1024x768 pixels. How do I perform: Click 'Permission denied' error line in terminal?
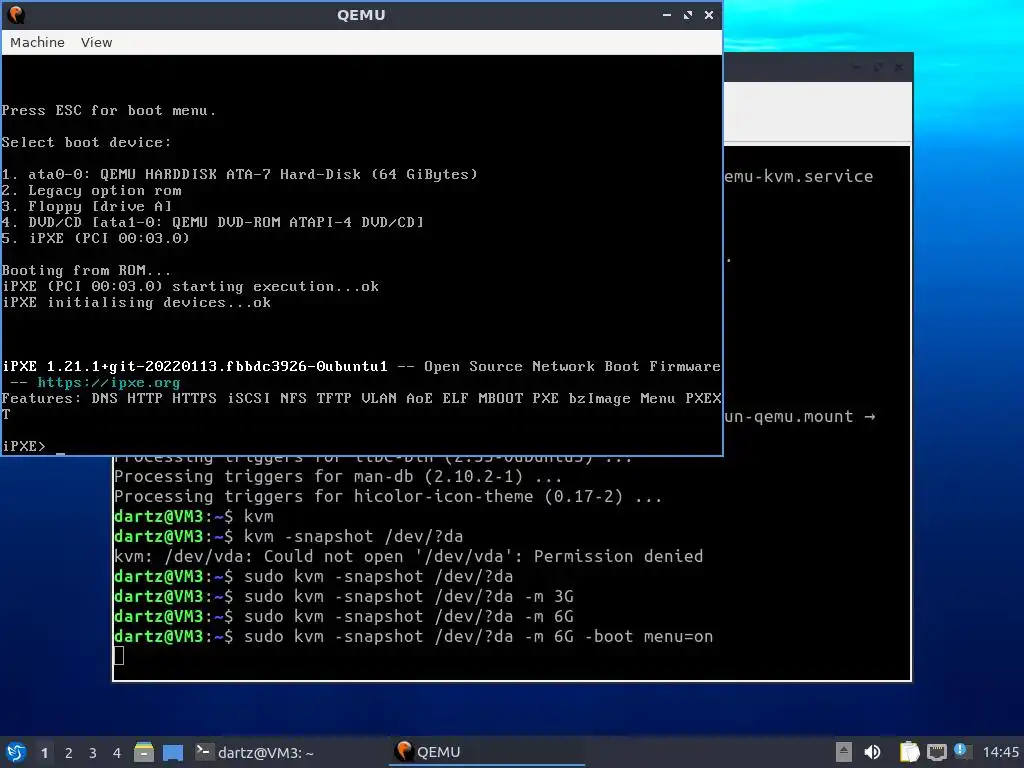coord(408,556)
